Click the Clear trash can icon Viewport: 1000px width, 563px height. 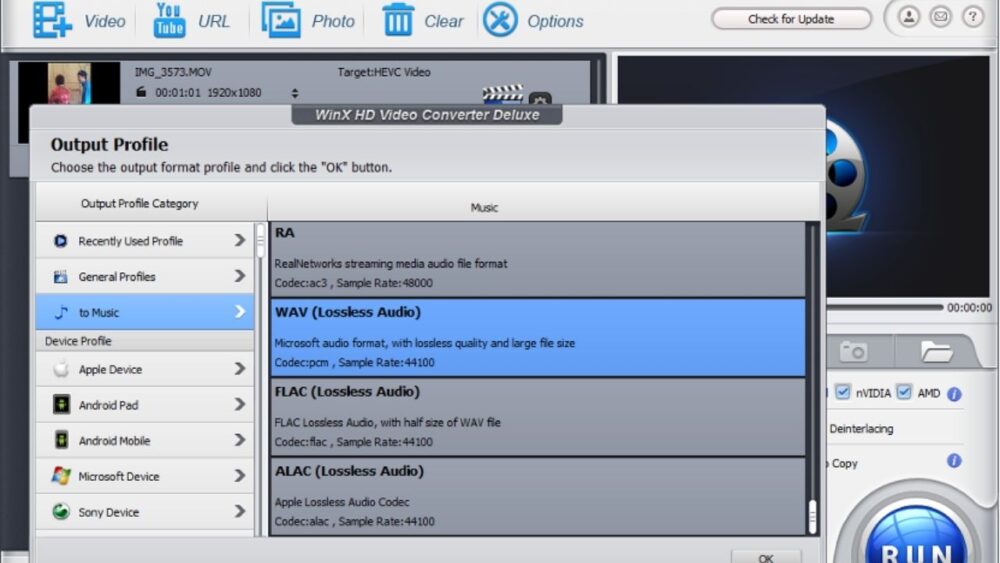pos(398,19)
